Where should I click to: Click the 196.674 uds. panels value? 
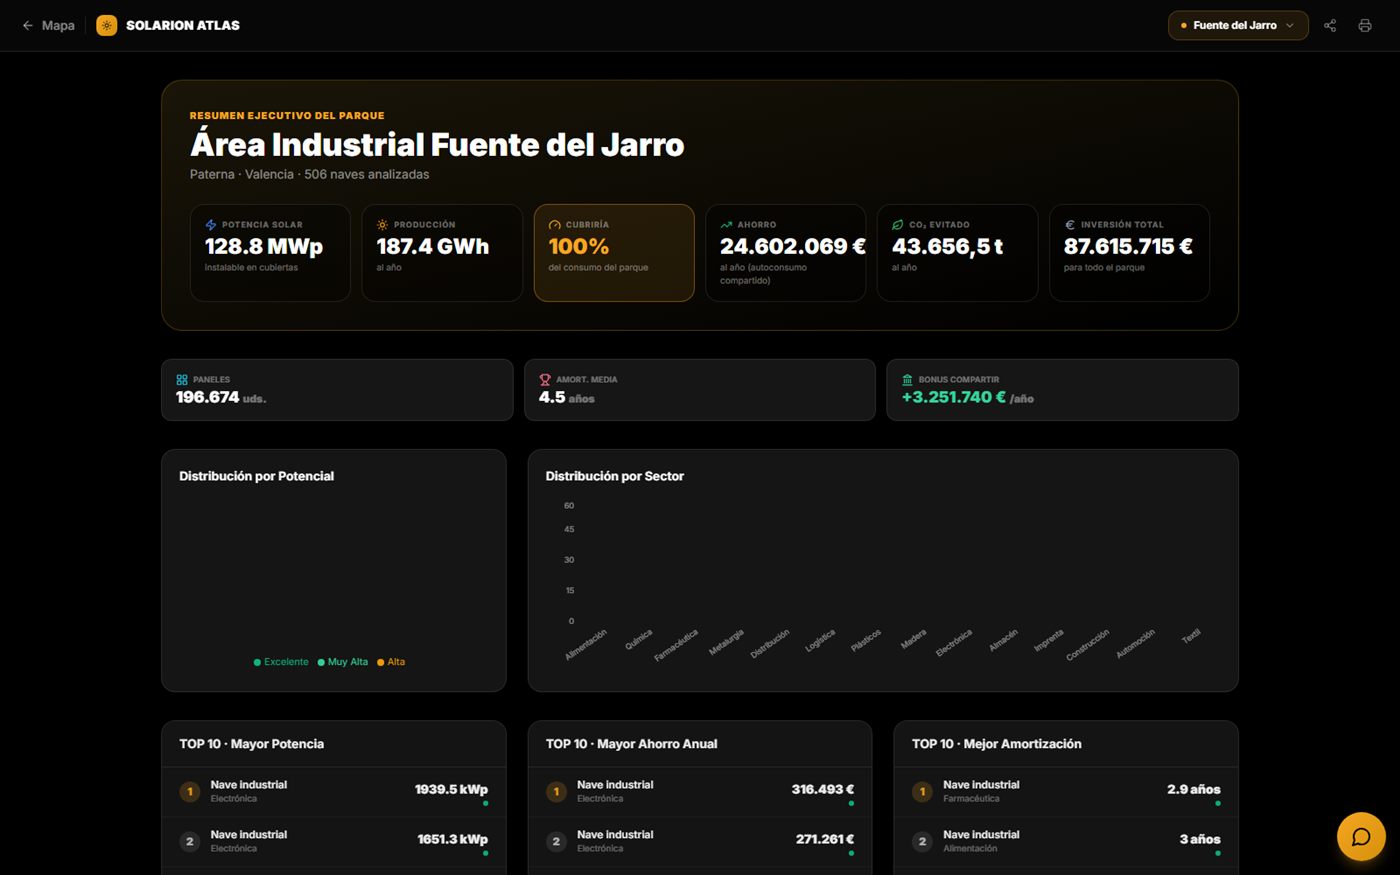pos(221,397)
